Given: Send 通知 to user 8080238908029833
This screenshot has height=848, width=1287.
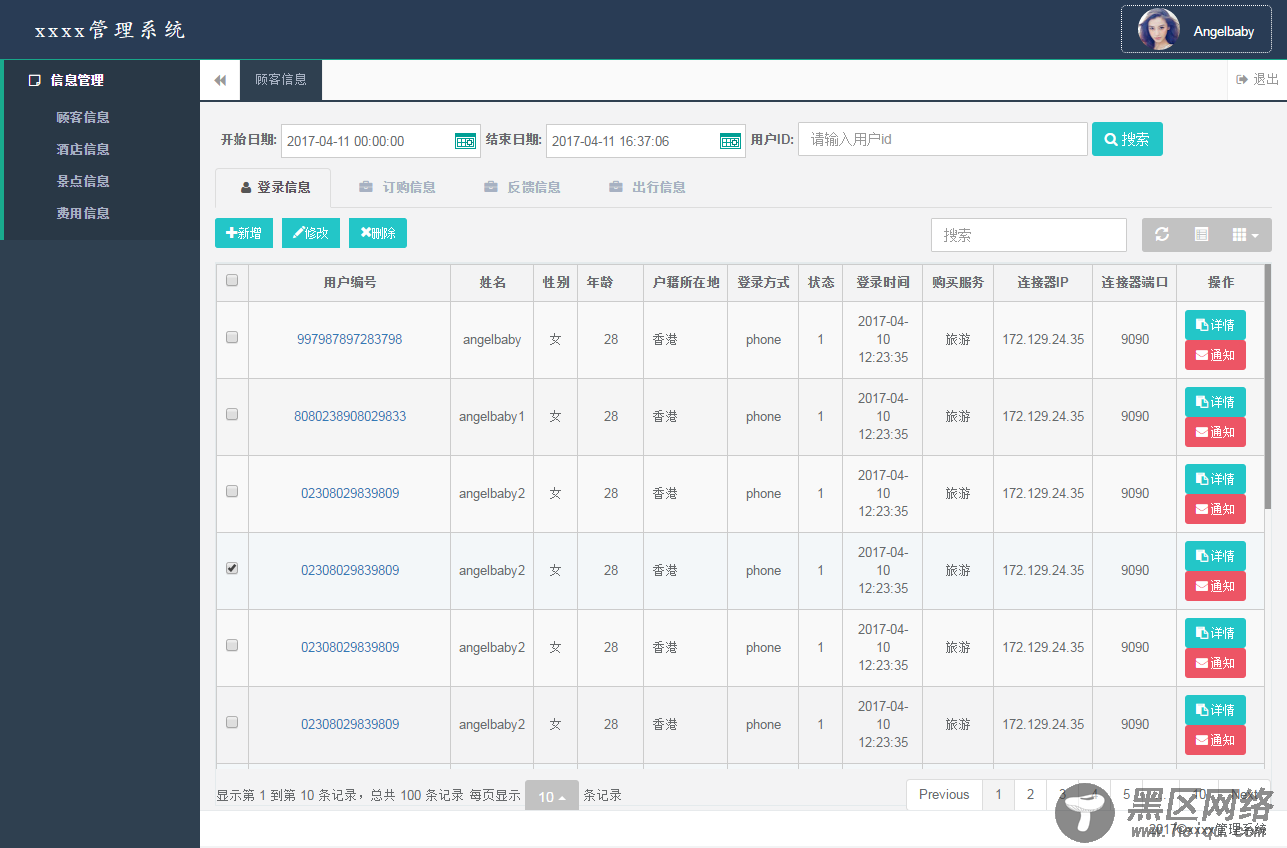Looking at the screenshot, I should pyautogui.click(x=1215, y=432).
